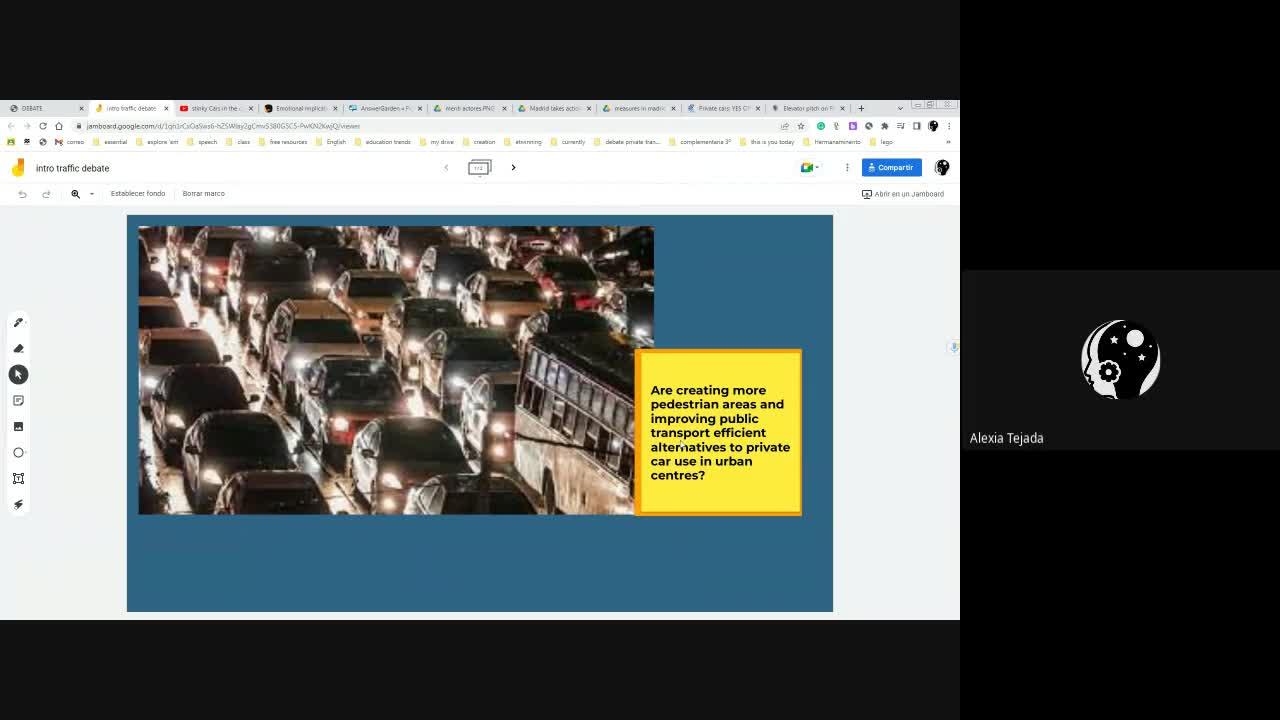Open the Extensions puzzle icon

click(x=884, y=126)
